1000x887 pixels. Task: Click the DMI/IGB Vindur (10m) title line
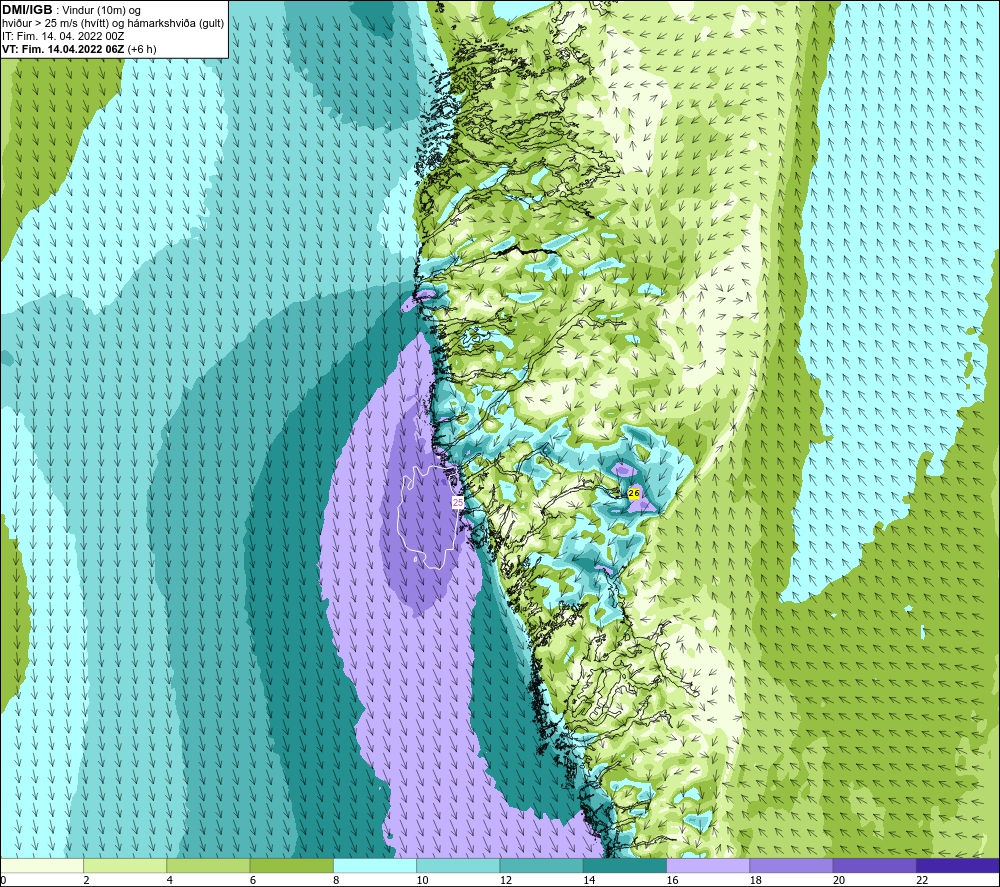71,10
